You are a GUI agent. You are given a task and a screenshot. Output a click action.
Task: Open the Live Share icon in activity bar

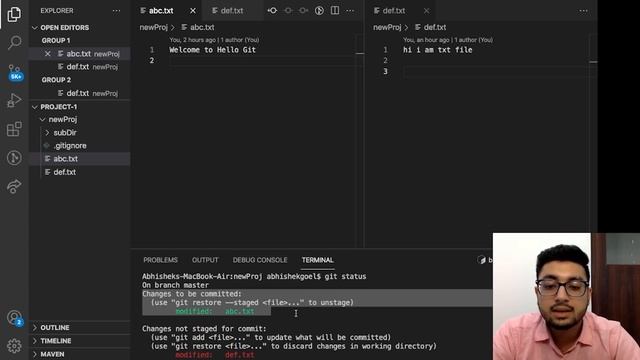[14, 186]
